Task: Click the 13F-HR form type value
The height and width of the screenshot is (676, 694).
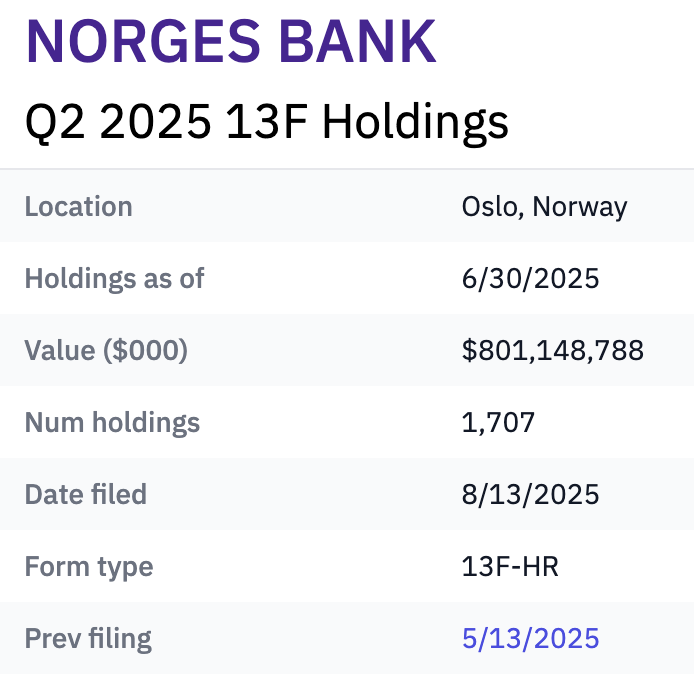Action: click(x=510, y=566)
